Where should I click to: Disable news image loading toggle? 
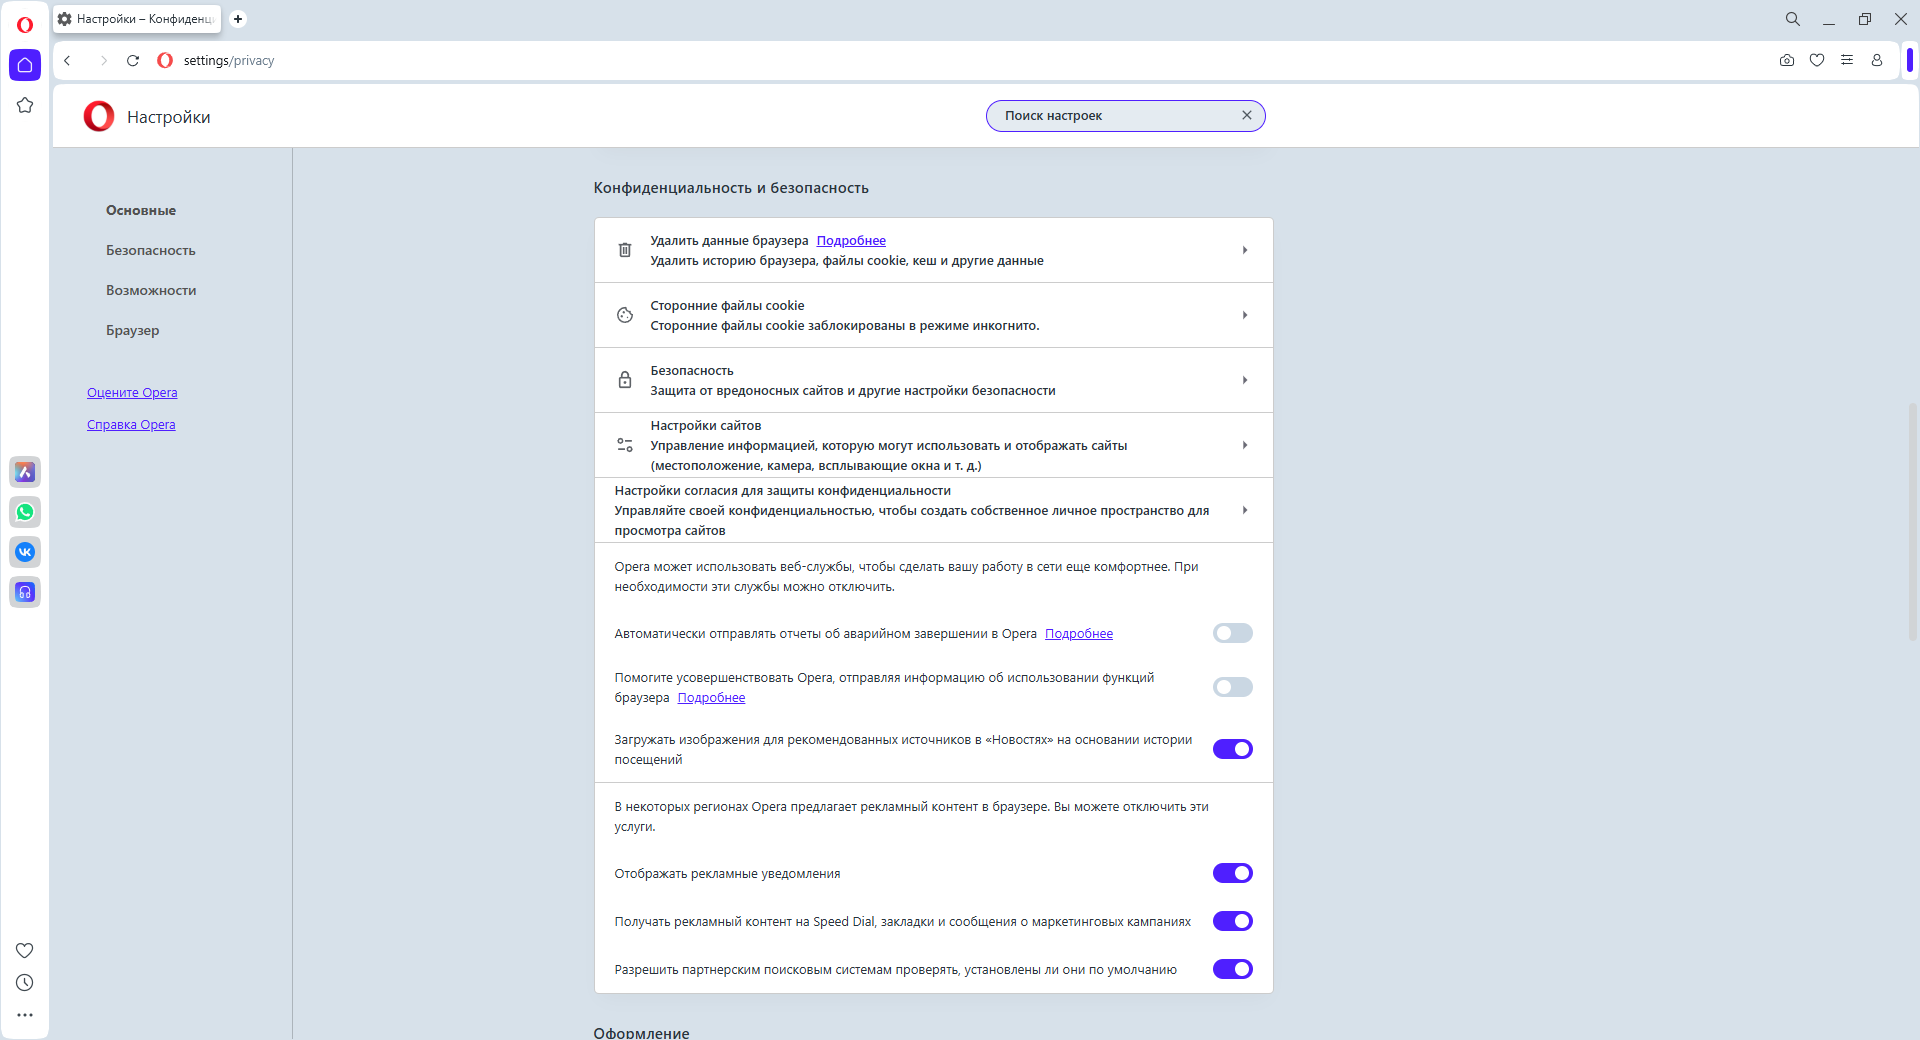(1232, 749)
